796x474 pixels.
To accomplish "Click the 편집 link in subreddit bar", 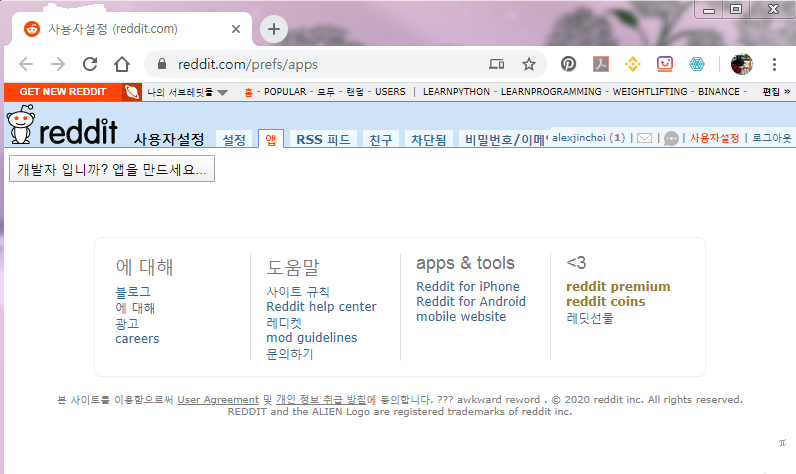I will coord(771,92).
